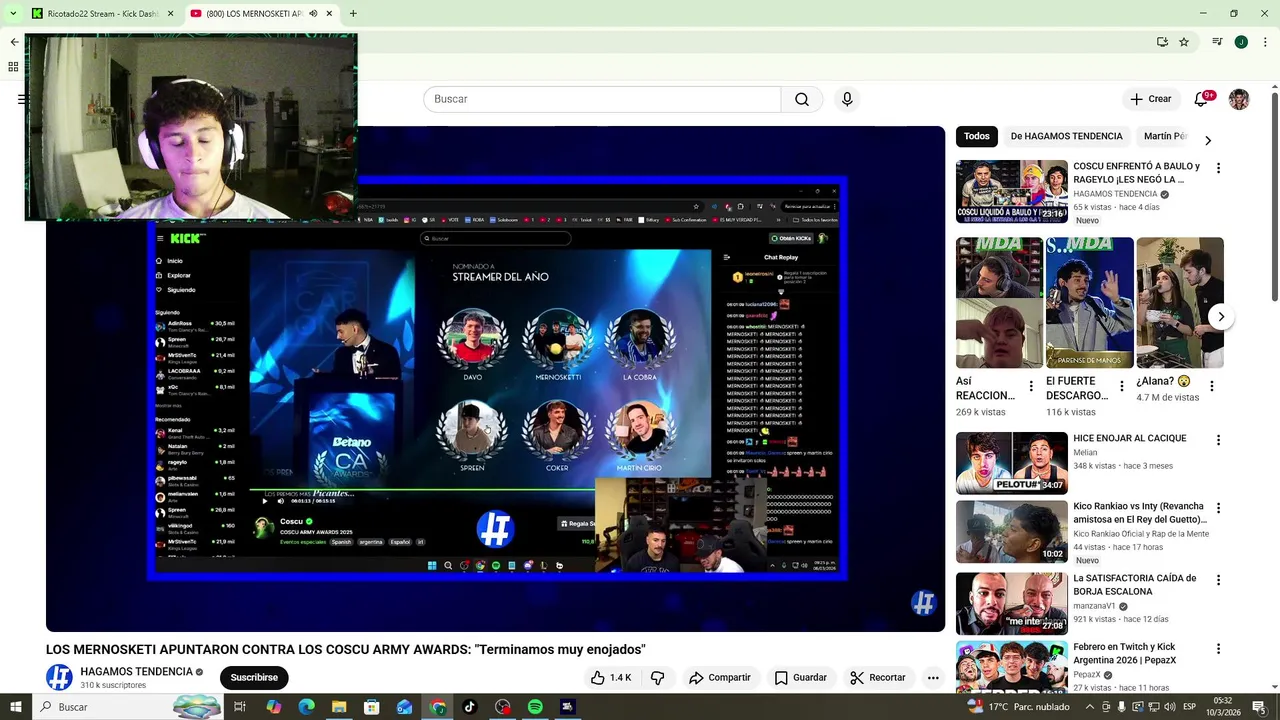This screenshot has width=1280, height=720.
Task: Open the Chrome profile J avatar
Action: (x=1241, y=42)
